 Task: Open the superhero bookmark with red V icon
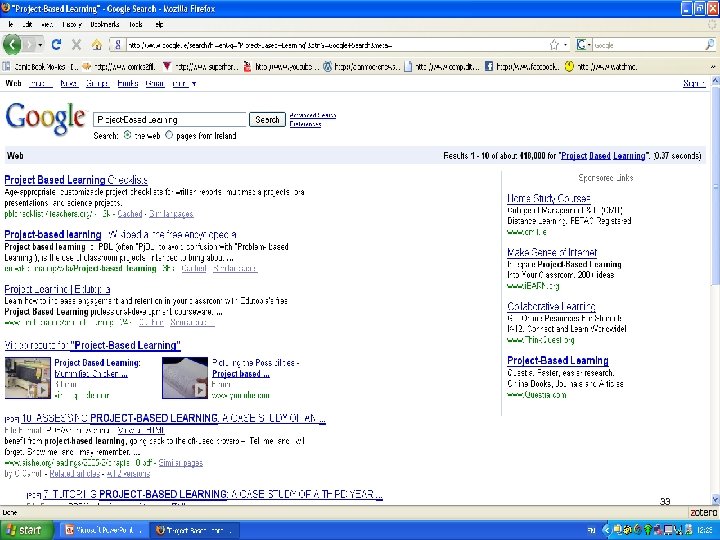201,67
